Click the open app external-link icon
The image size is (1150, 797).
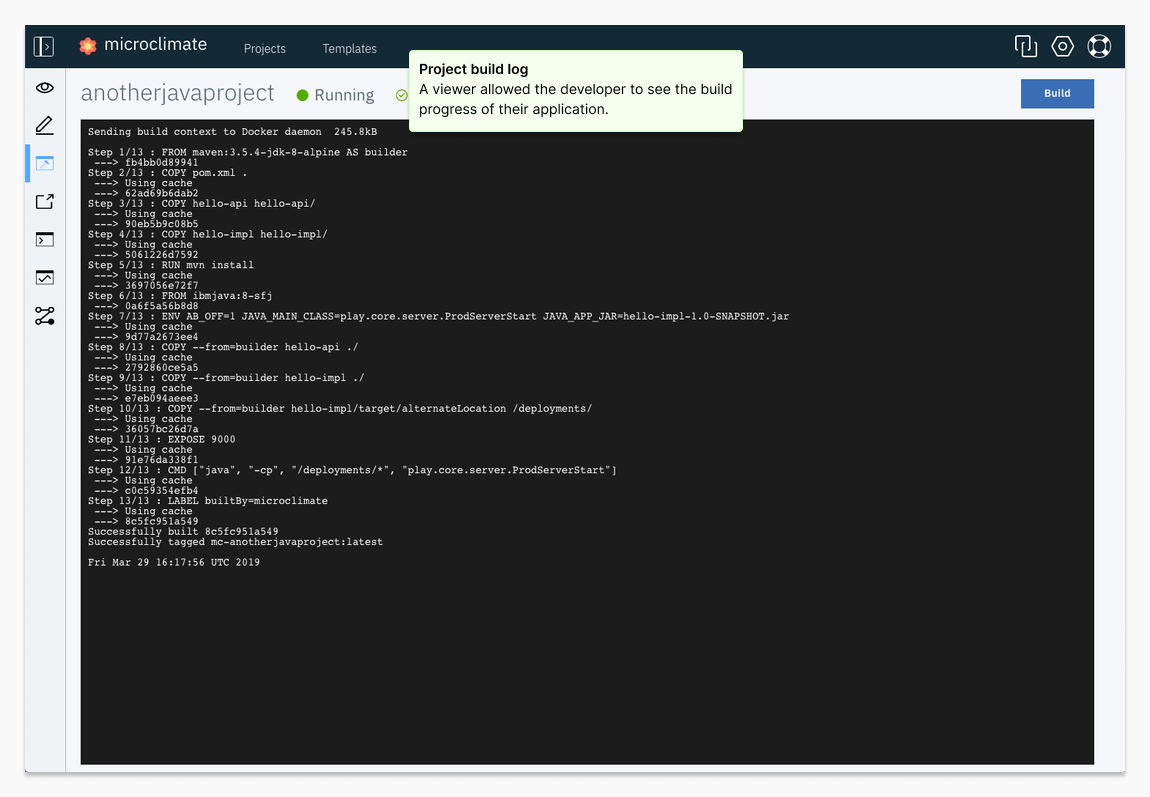[x=44, y=202]
